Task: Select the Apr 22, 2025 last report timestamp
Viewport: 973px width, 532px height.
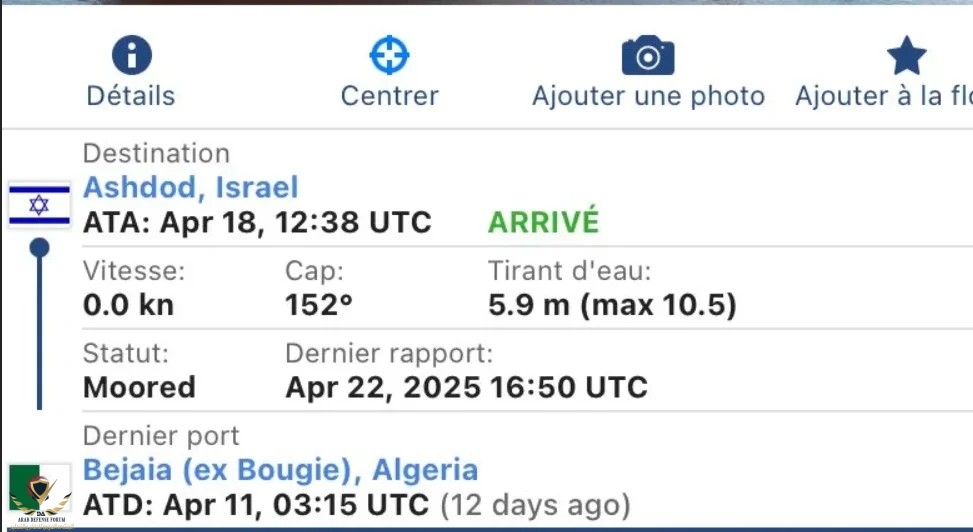Action: [466, 387]
